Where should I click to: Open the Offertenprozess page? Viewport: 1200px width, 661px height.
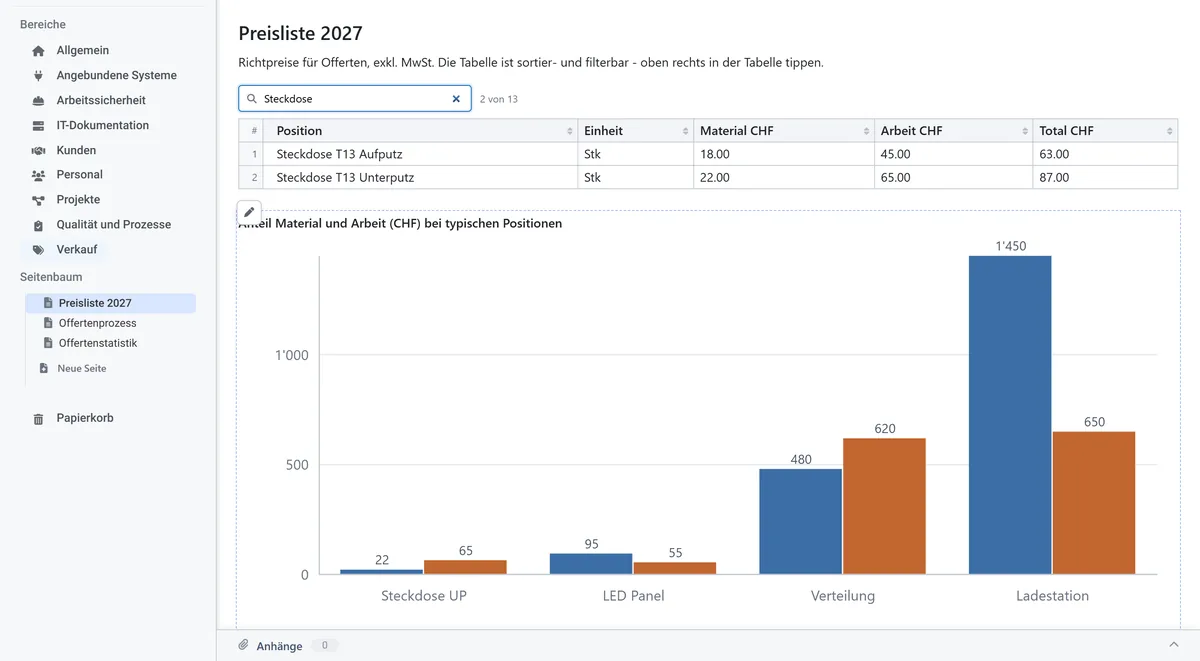[97, 323]
